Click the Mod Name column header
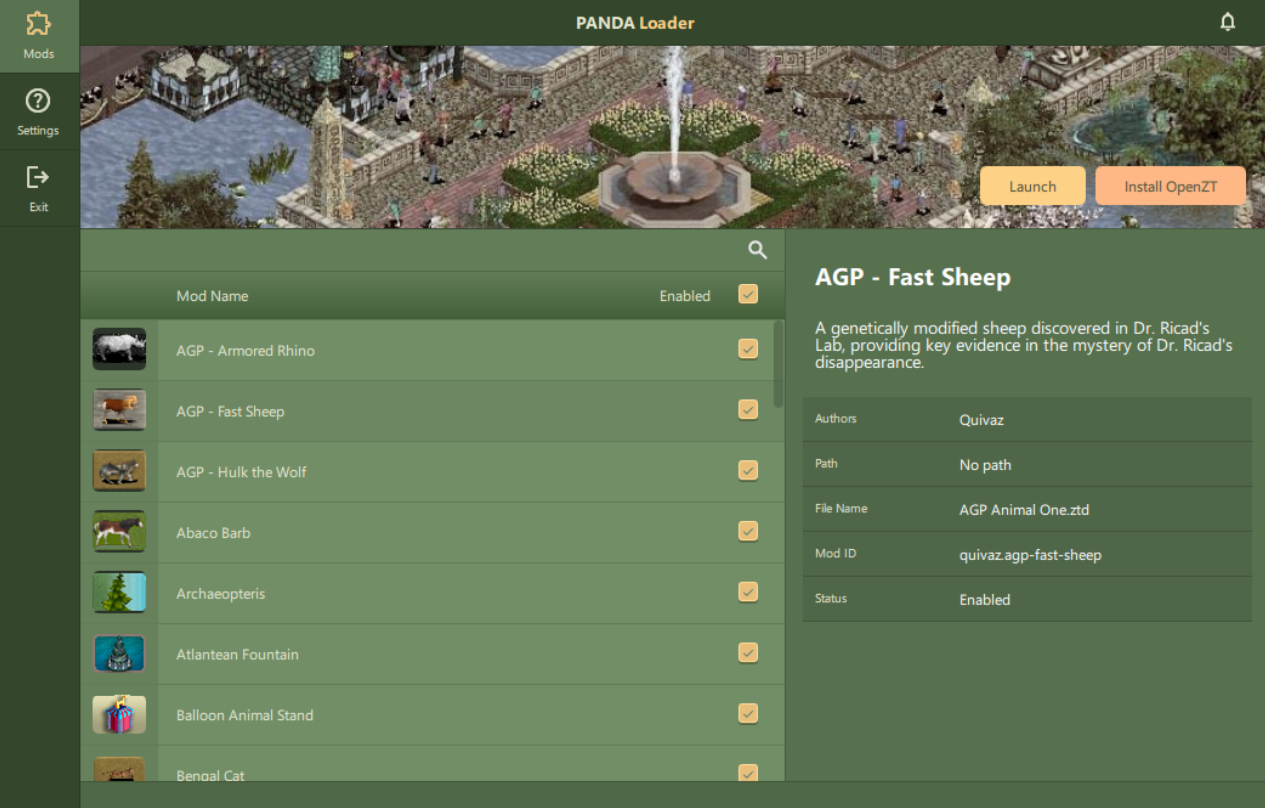 tap(212, 296)
